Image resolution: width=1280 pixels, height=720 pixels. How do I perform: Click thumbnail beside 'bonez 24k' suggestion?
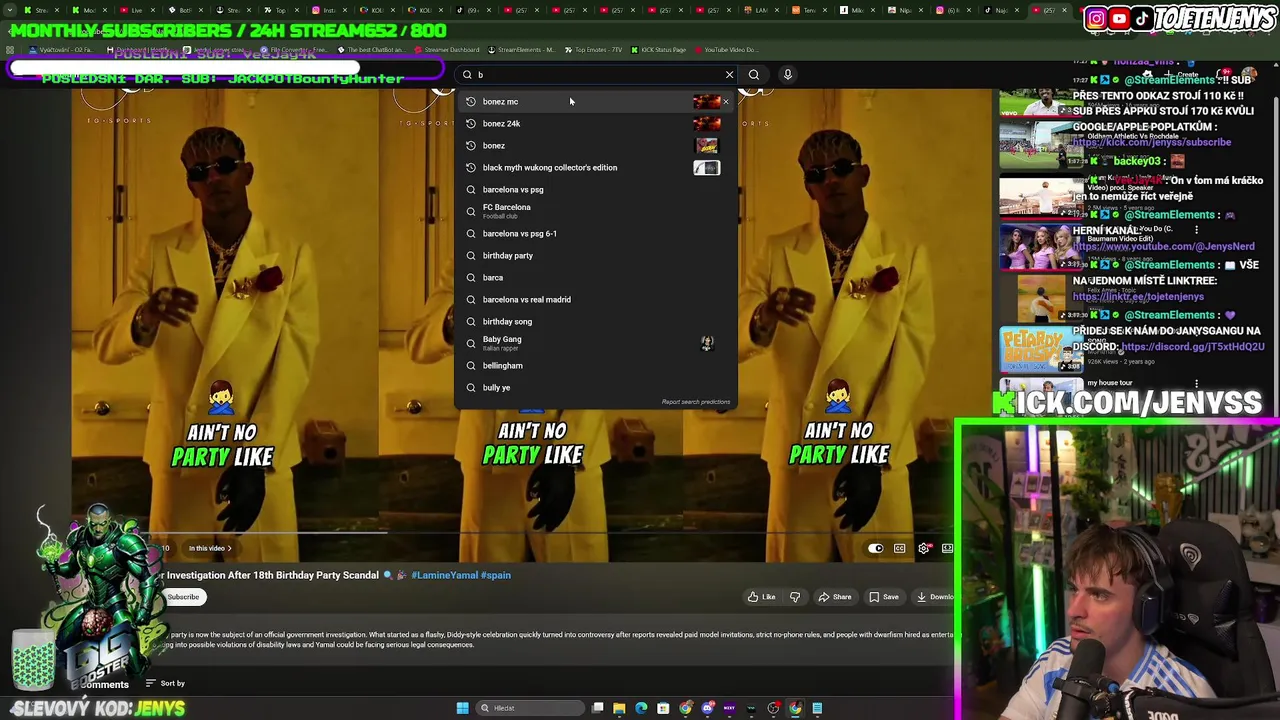click(706, 123)
